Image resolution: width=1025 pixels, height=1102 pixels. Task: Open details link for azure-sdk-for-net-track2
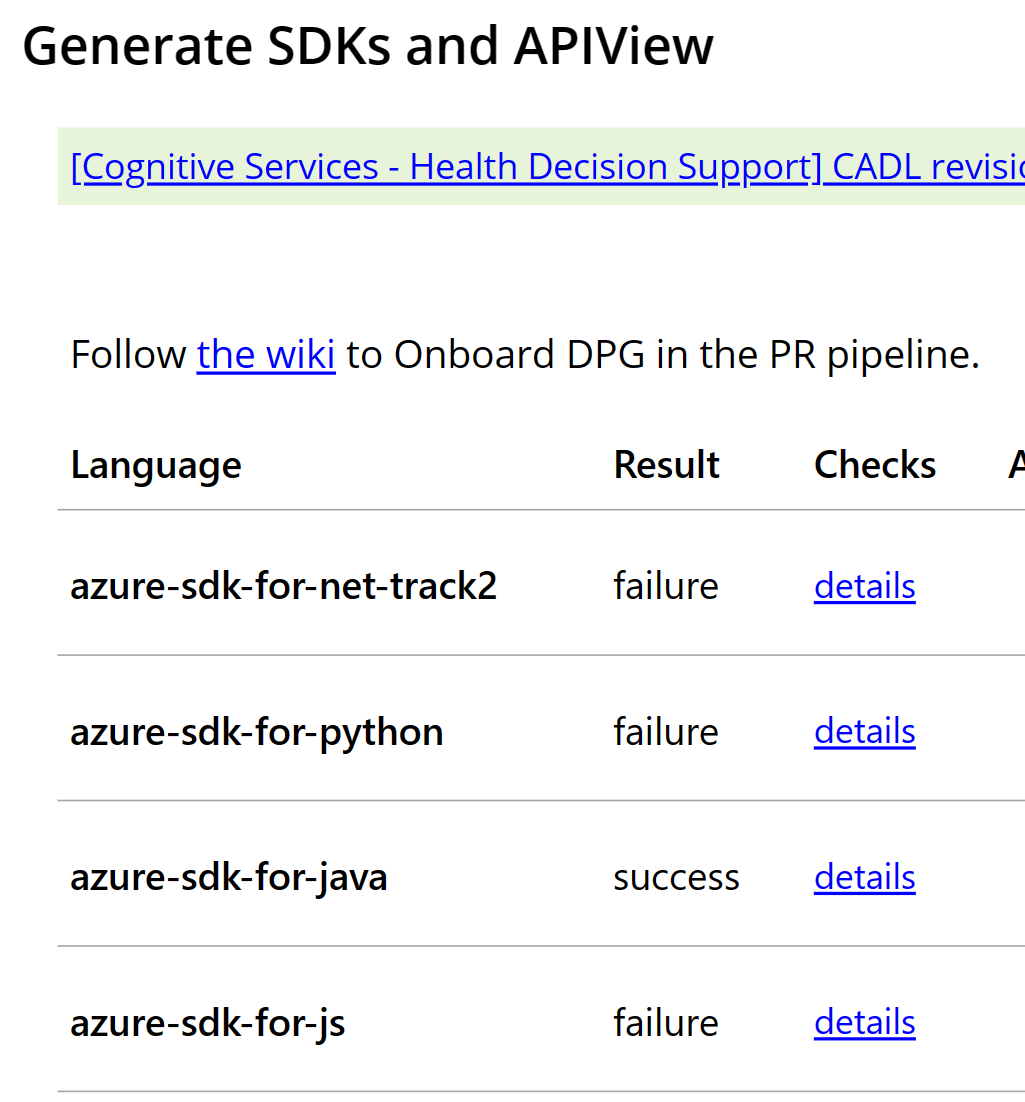point(865,585)
